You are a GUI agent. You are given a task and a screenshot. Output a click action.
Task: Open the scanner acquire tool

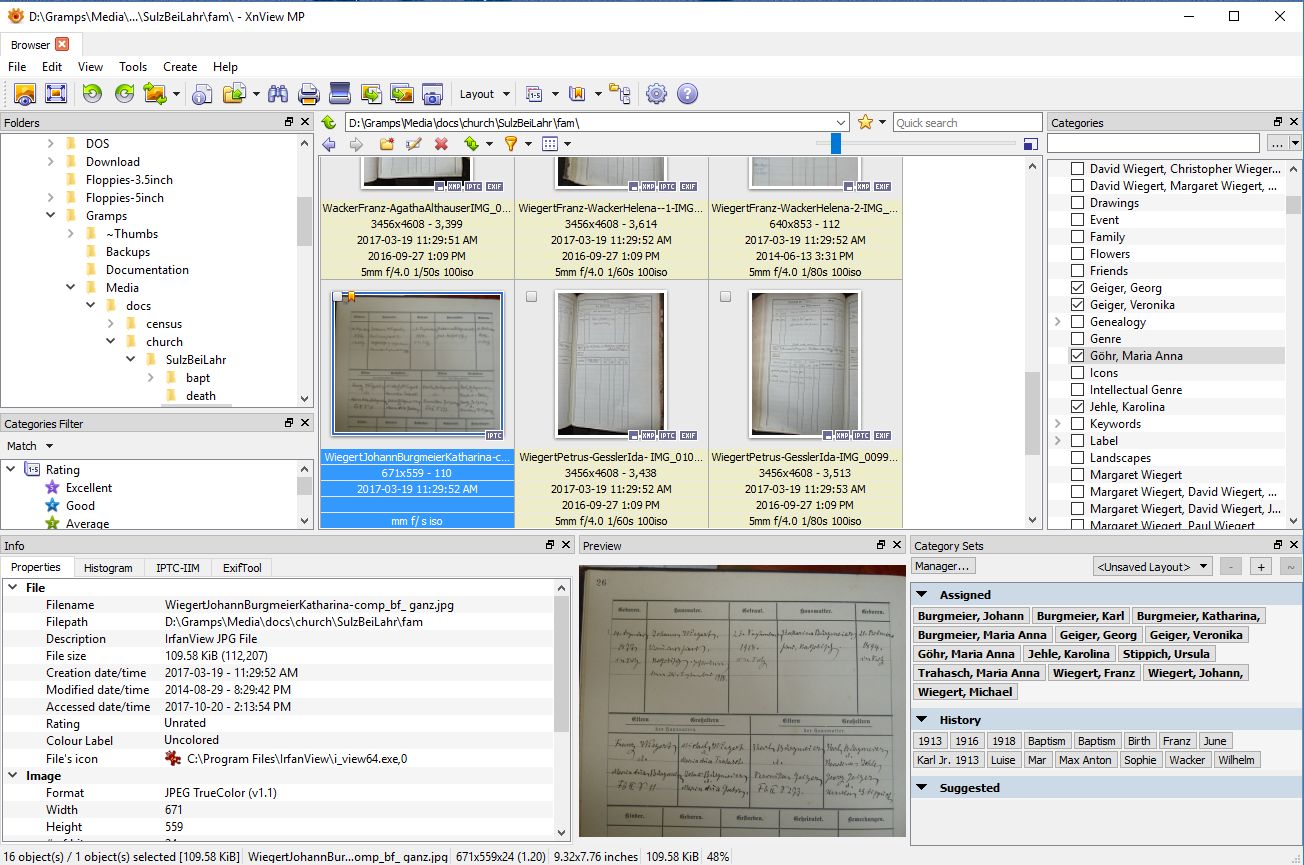[340, 94]
